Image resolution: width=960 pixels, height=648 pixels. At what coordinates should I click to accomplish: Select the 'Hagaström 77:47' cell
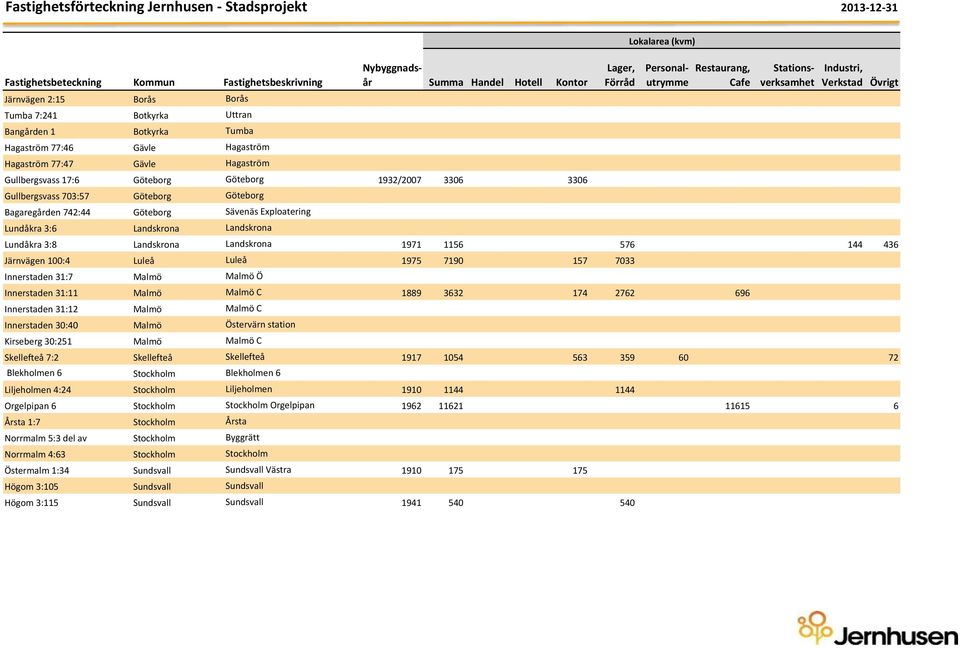tap(39, 164)
